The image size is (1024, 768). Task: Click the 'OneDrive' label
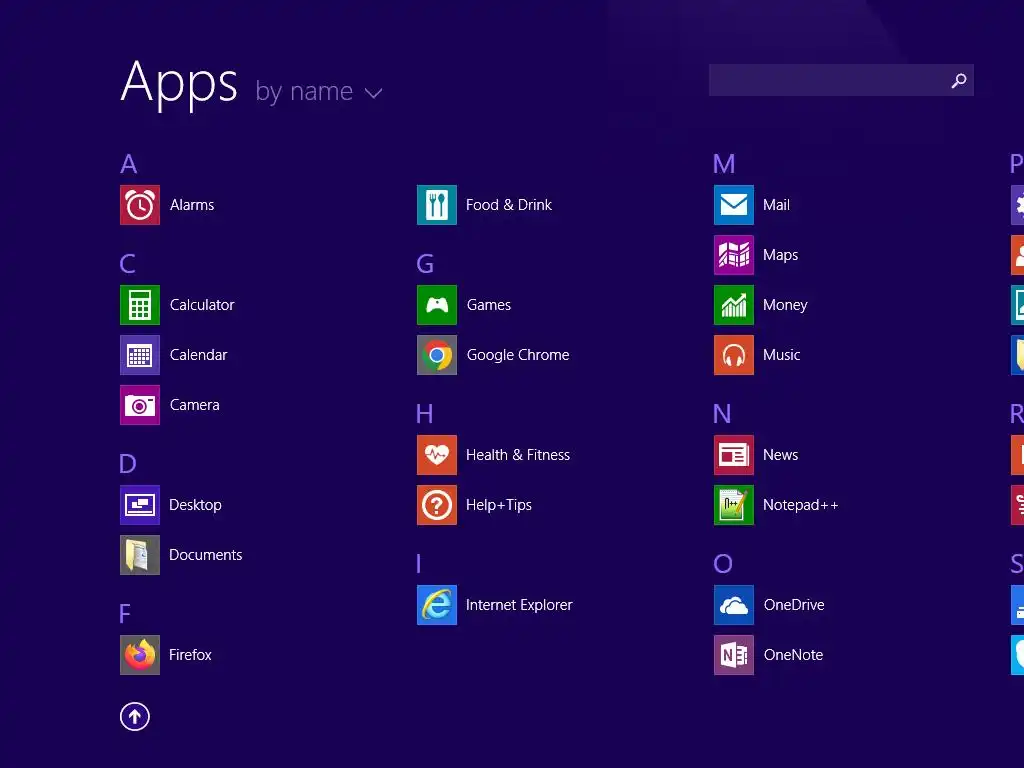coord(794,605)
